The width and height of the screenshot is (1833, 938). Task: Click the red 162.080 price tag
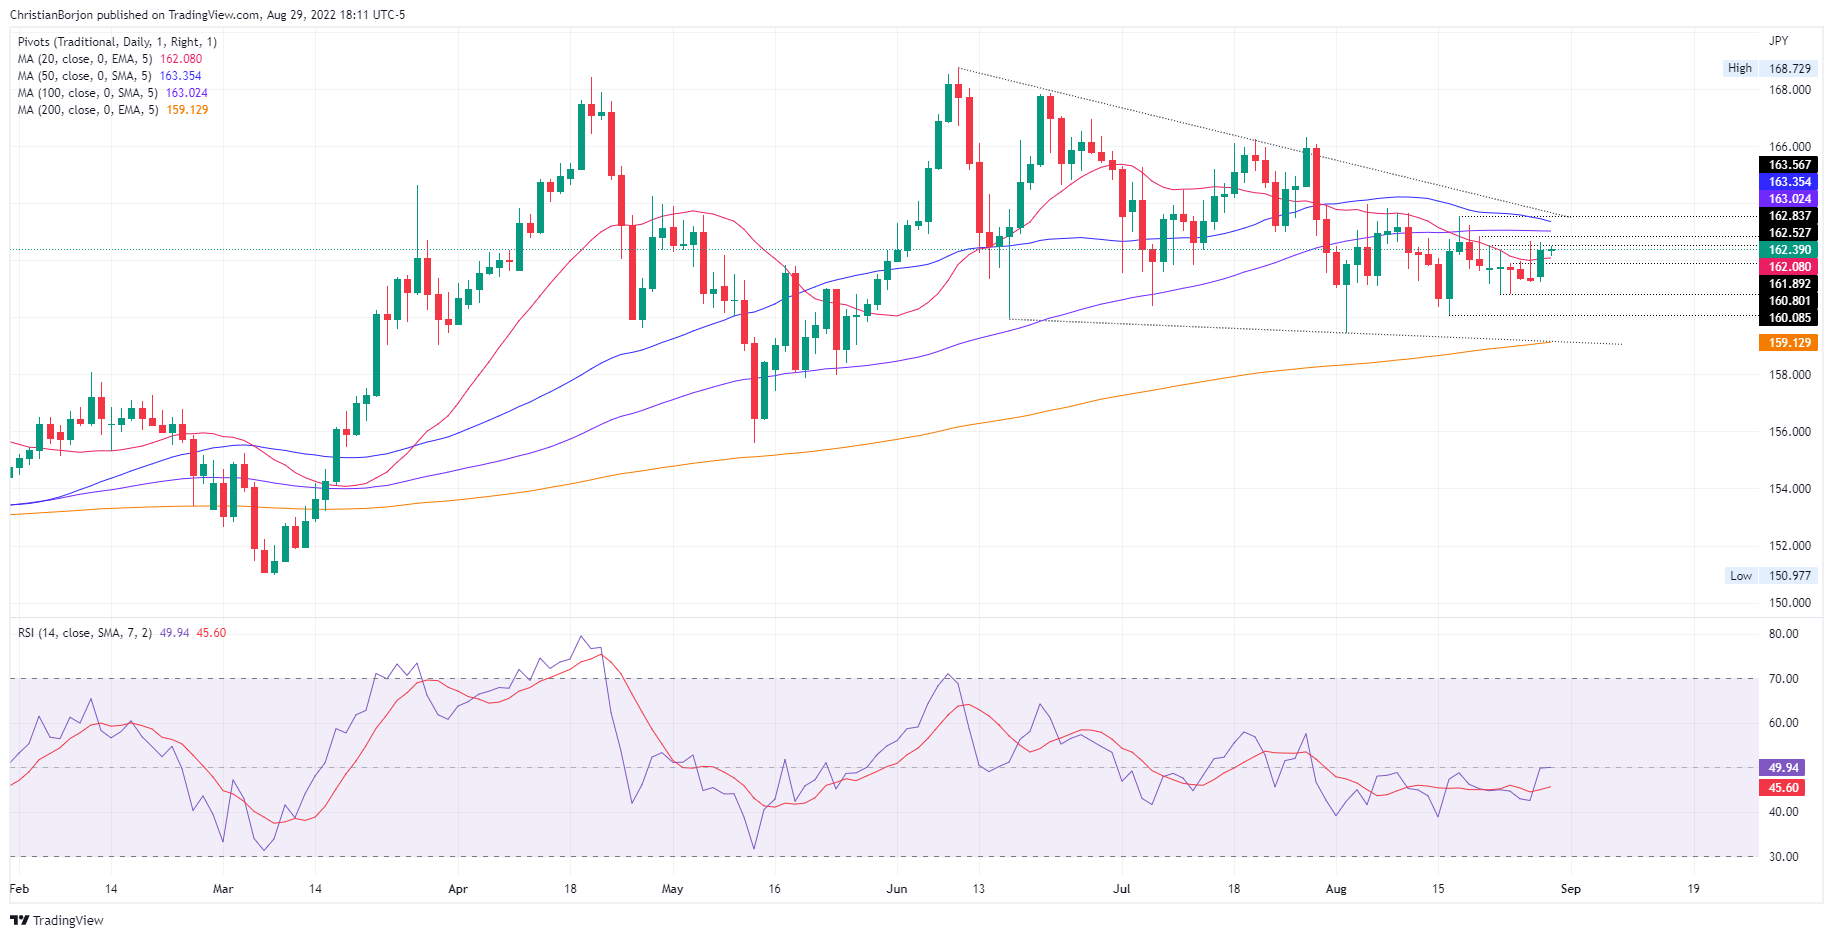click(x=1789, y=267)
